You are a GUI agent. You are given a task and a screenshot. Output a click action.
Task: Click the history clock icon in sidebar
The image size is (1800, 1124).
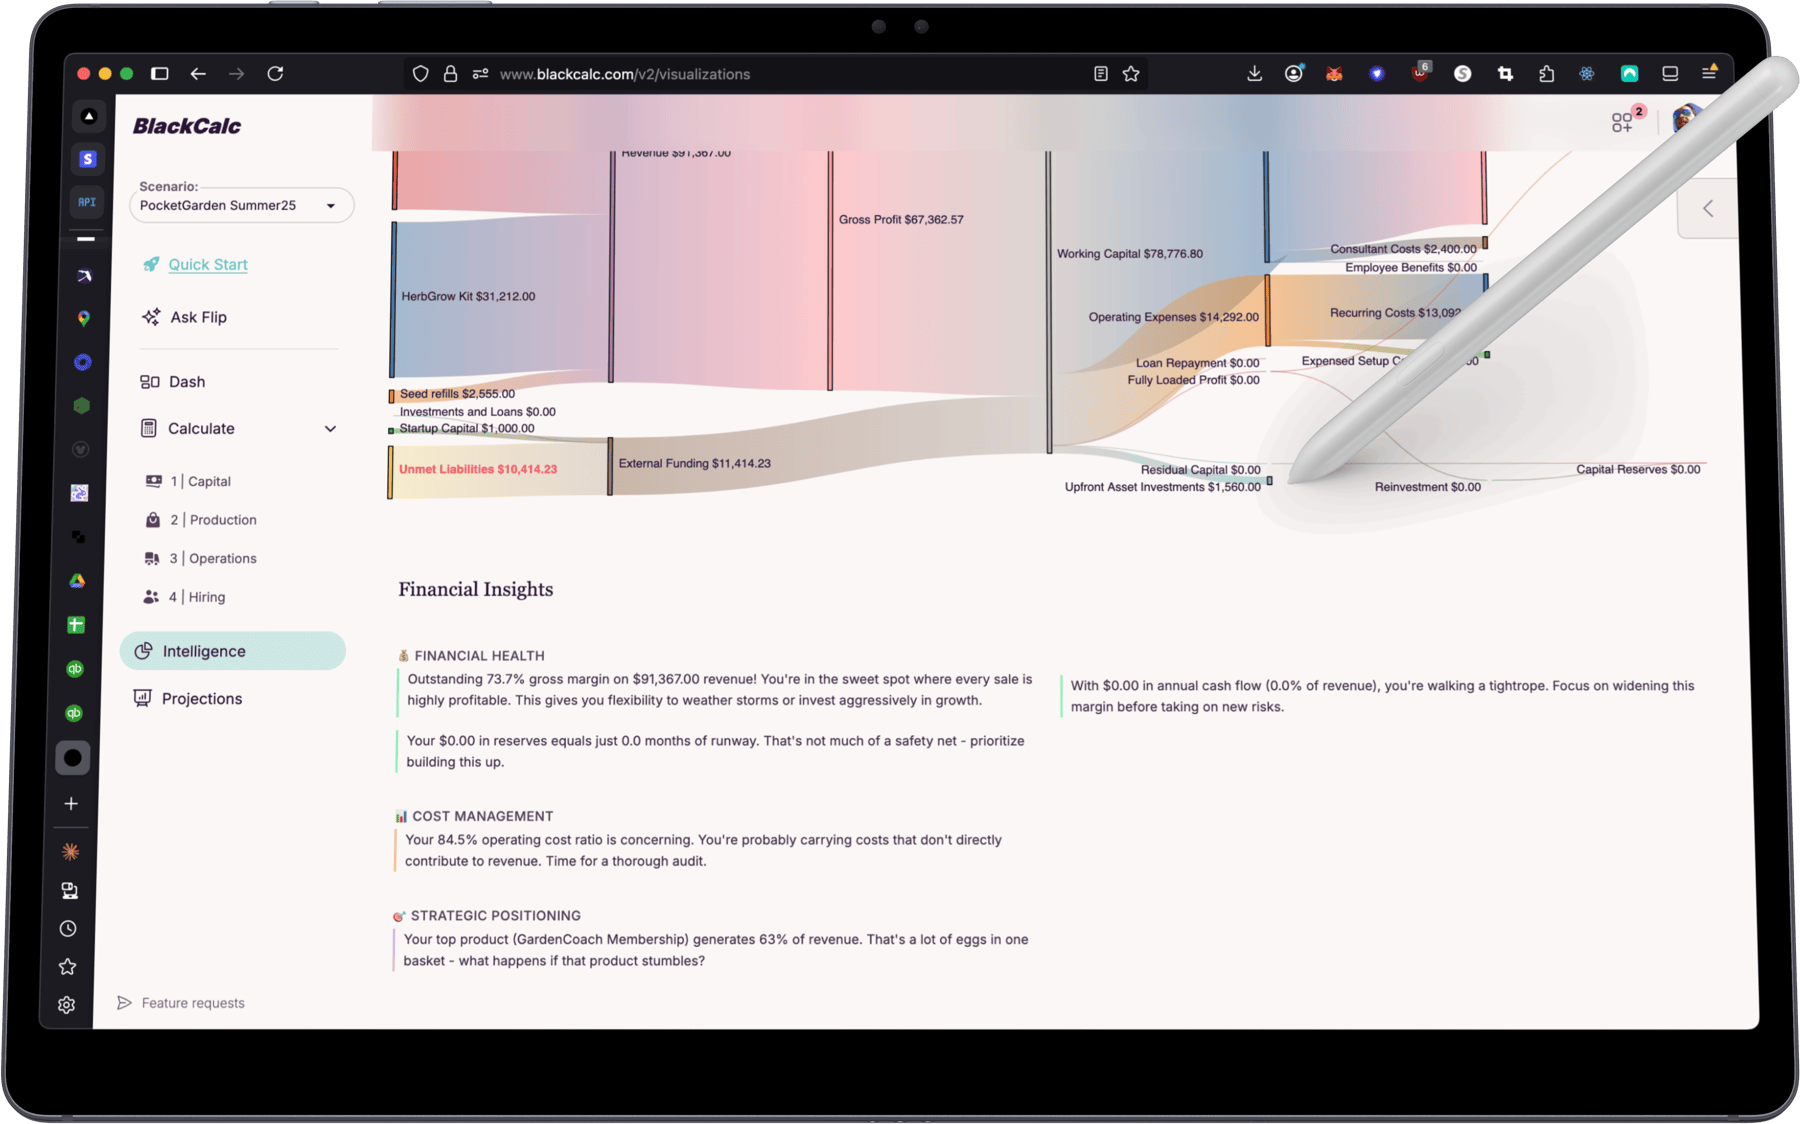68,928
